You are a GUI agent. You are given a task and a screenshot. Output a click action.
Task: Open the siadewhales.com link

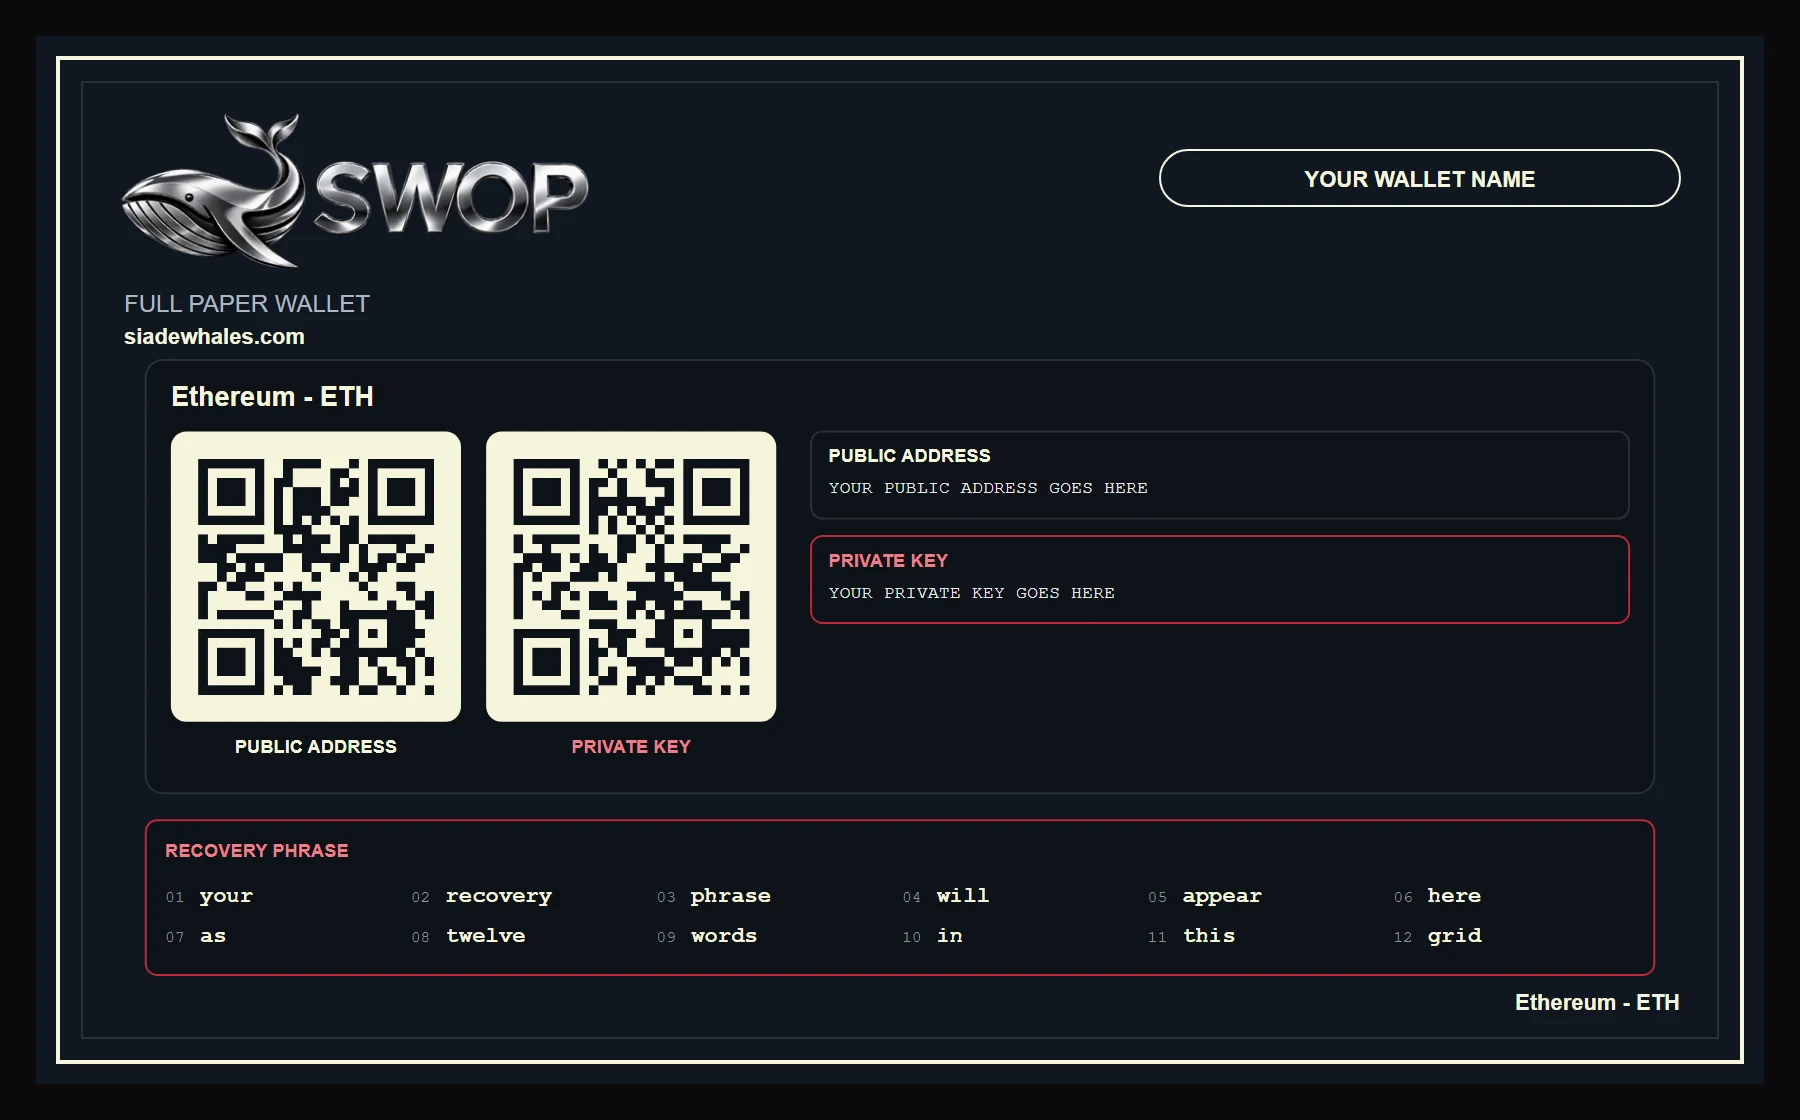tap(214, 337)
